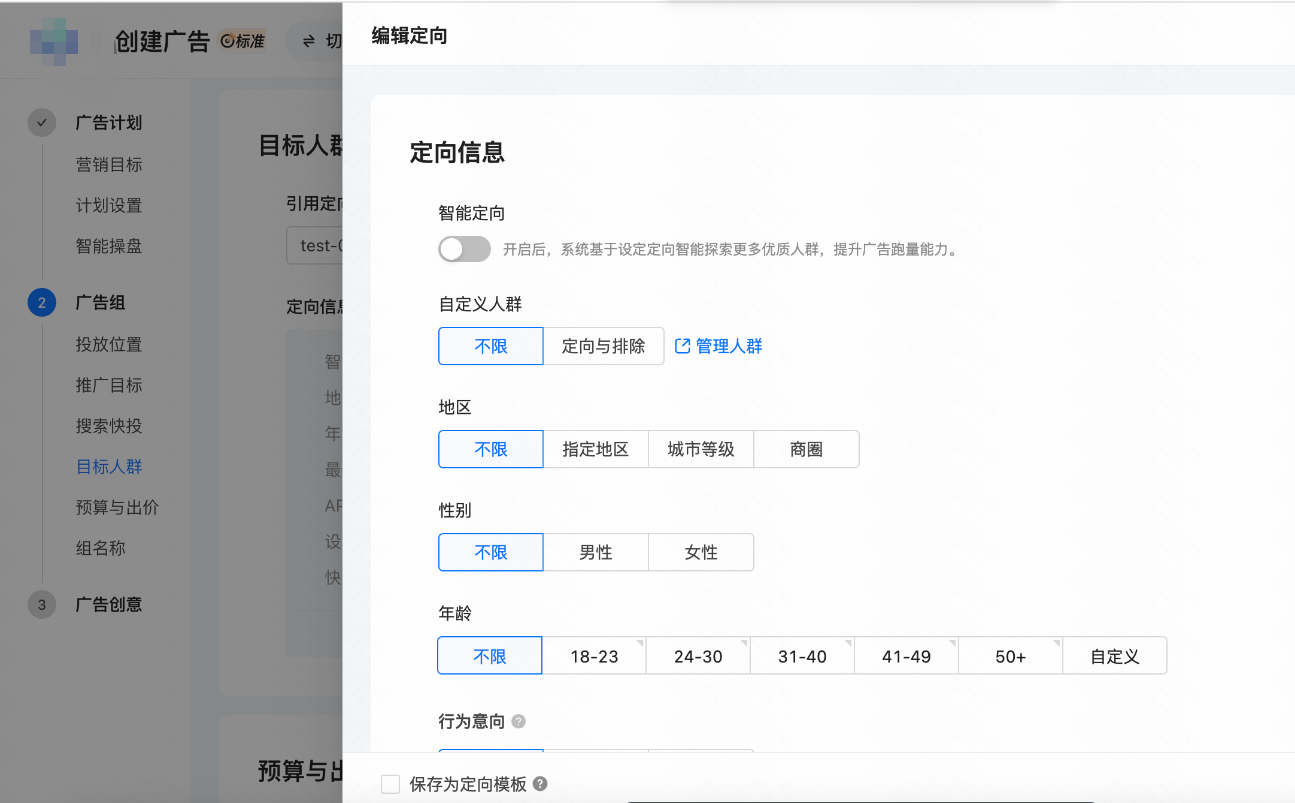Open the 管理人群 link
This screenshot has height=803, width=1295.
coord(728,346)
